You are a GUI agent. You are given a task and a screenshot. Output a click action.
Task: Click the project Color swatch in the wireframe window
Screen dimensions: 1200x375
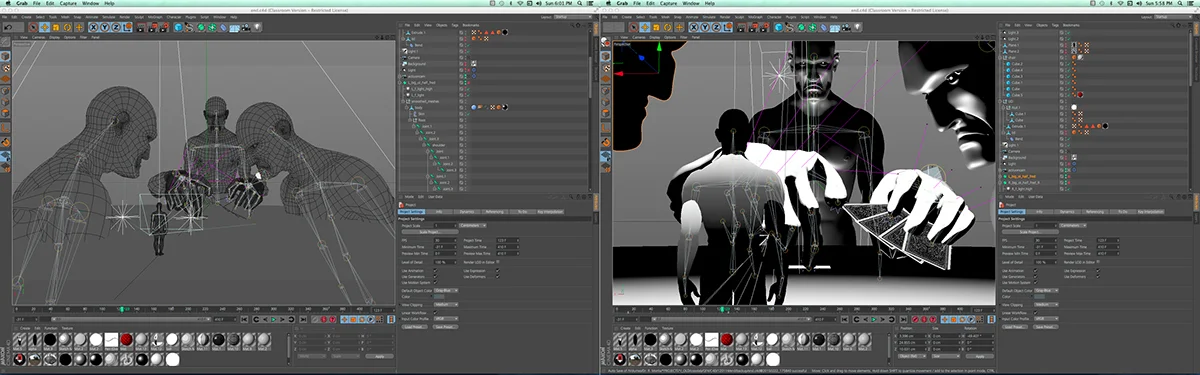(x=439, y=297)
